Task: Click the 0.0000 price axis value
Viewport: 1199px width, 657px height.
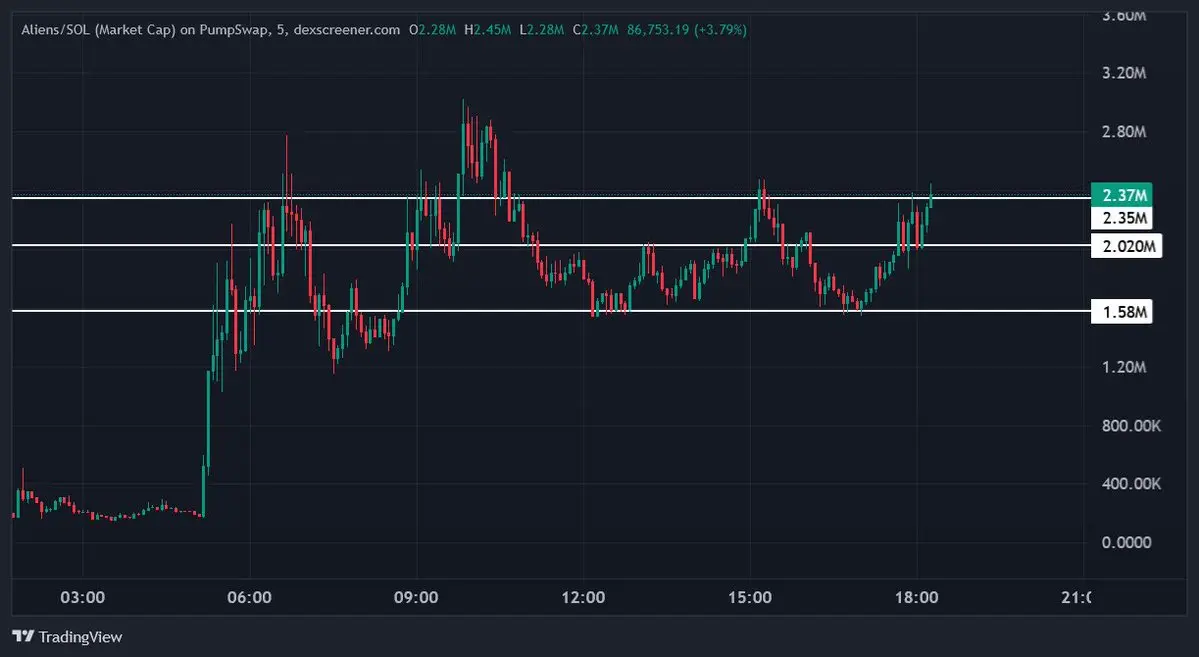Action: coord(1126,543)
